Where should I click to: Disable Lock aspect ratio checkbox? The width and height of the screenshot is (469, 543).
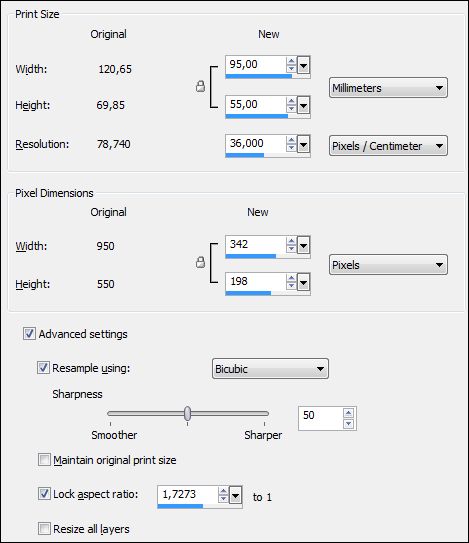point(44,494)
